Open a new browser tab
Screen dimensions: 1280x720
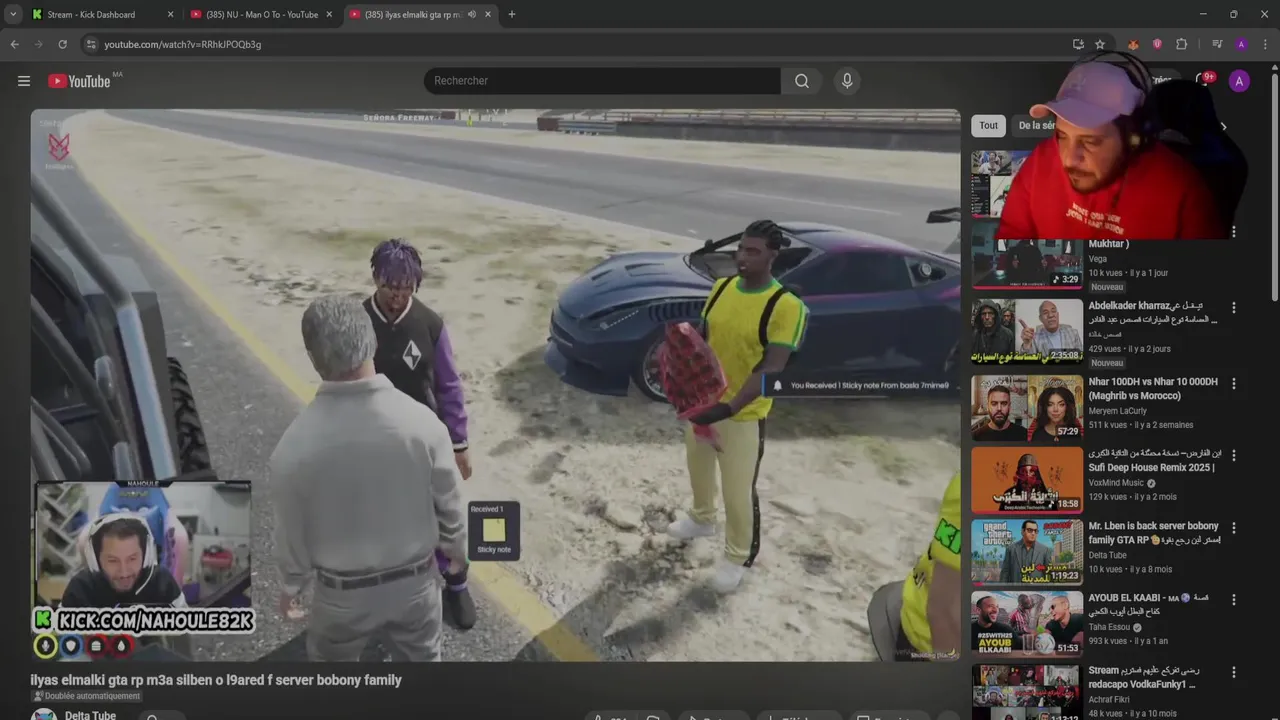click(x=511, y=14)
